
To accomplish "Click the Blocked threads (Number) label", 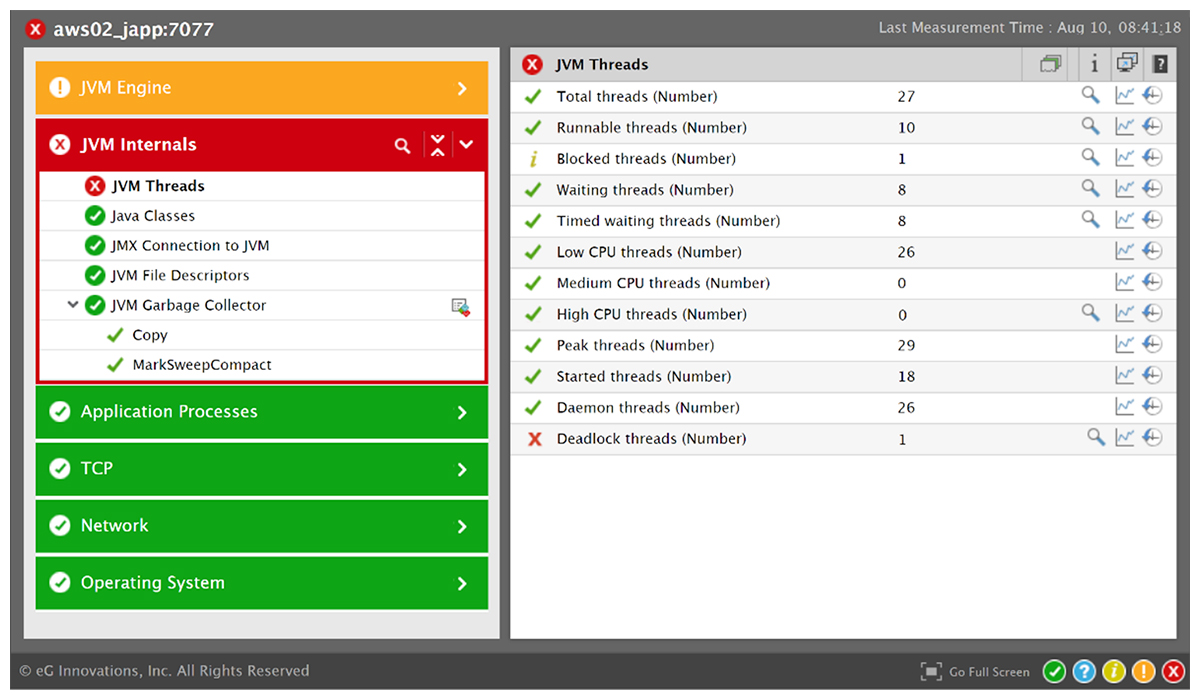I will coord(646,158).
